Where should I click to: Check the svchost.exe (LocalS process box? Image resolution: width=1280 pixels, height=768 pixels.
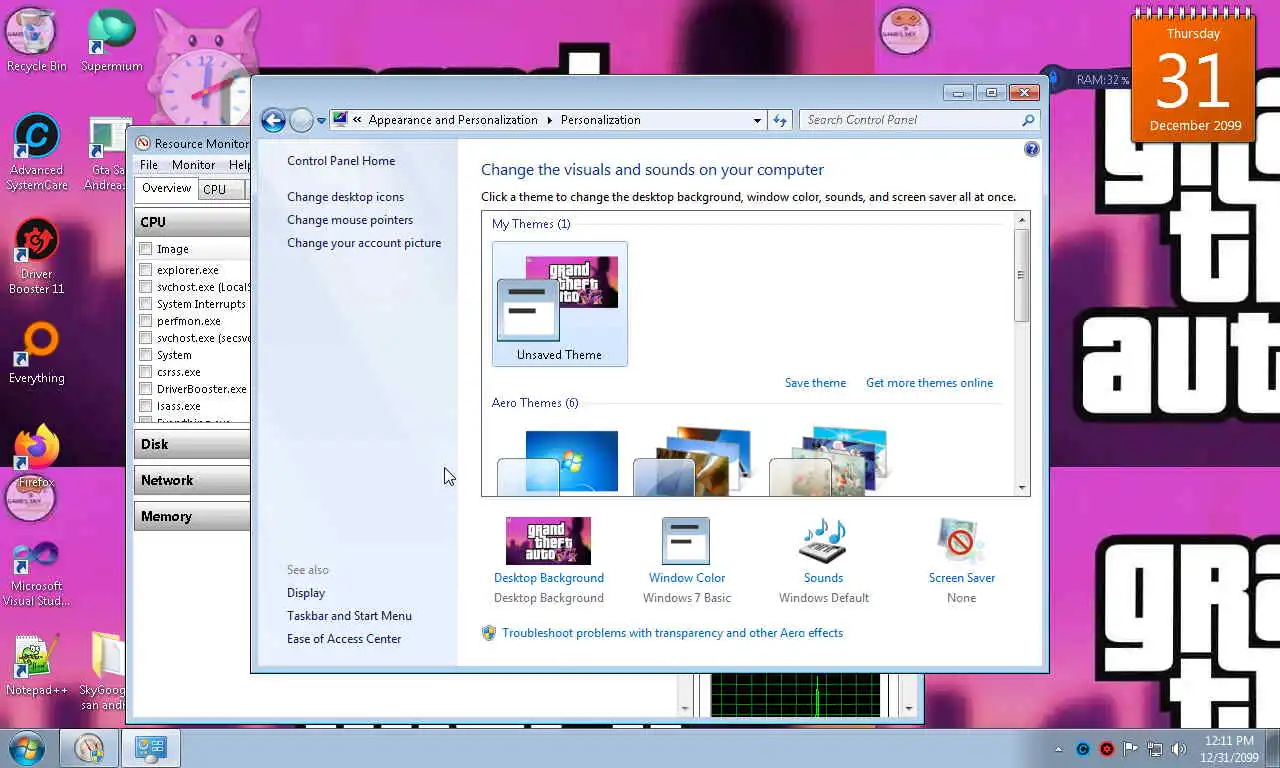146,287
